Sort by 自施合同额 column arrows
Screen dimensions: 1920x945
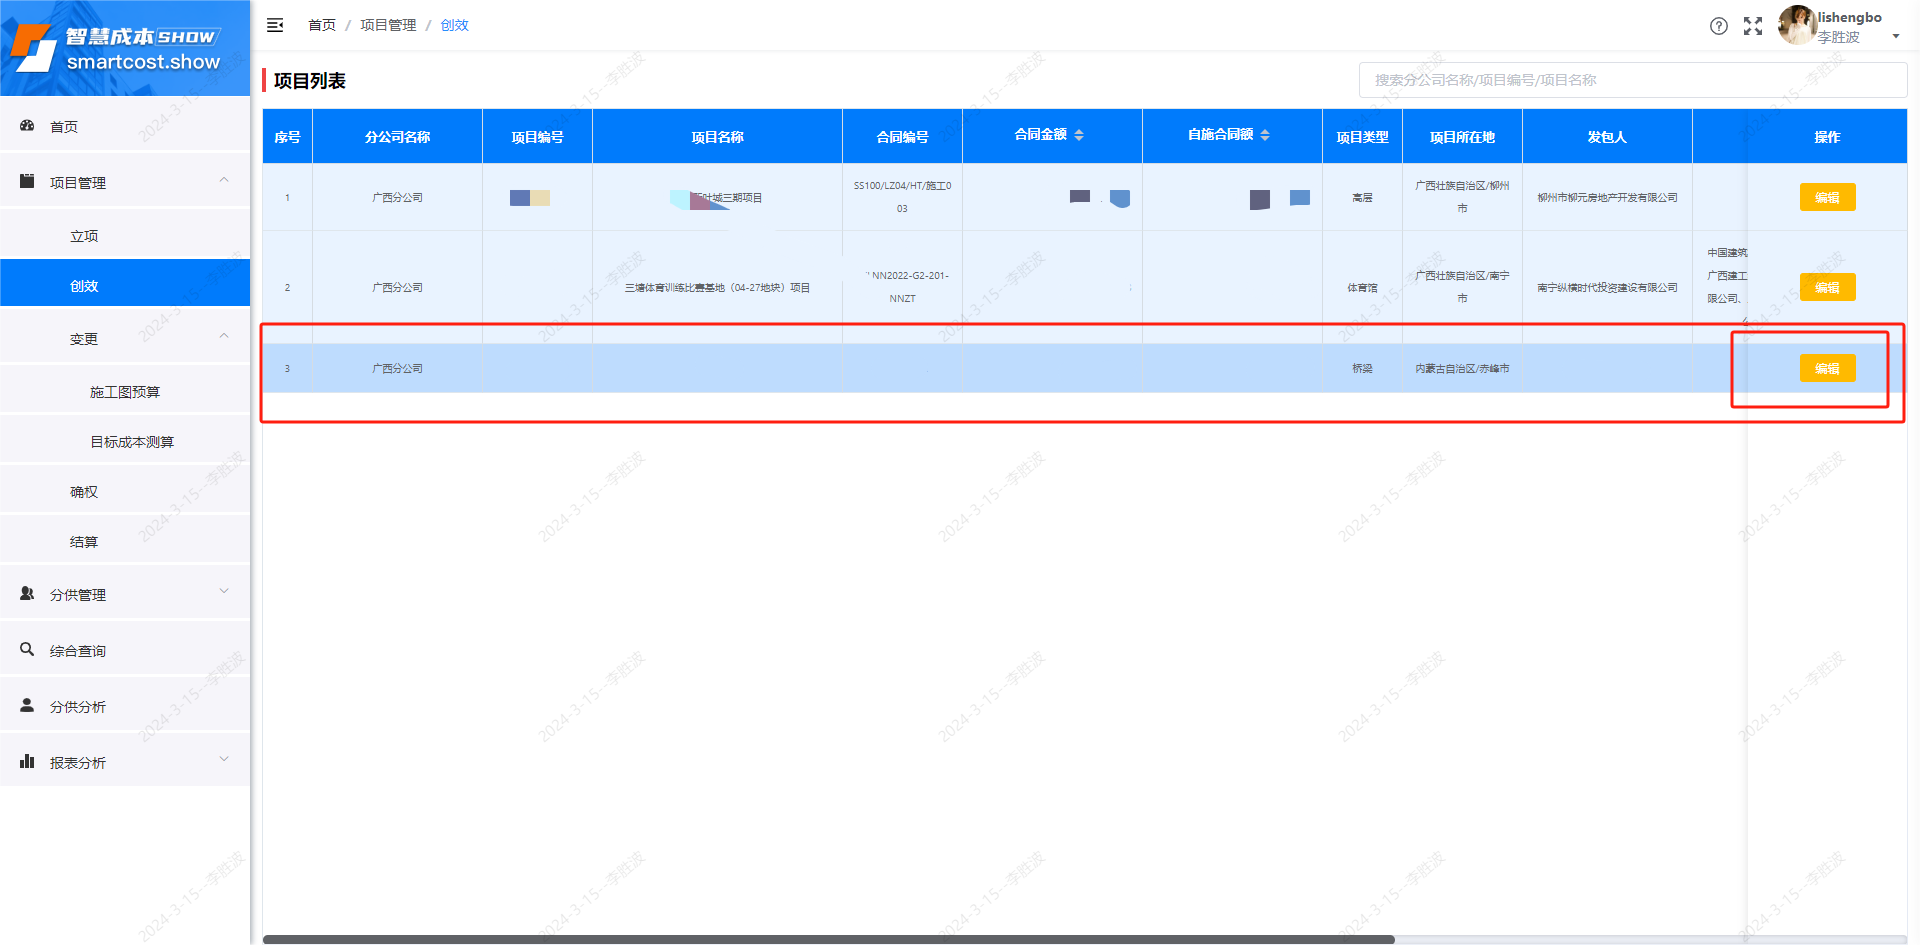click(x=1265, y=135)
